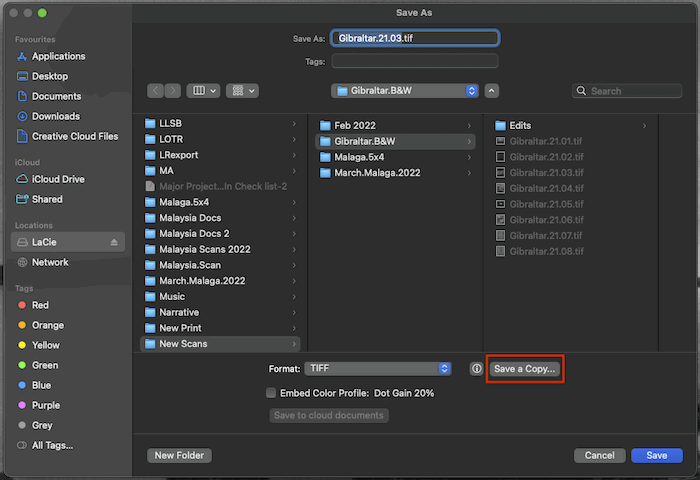Screen dimensions: 700x480
Task: Enable Embed Color Profile checkbox
Action: click(271, 393)
